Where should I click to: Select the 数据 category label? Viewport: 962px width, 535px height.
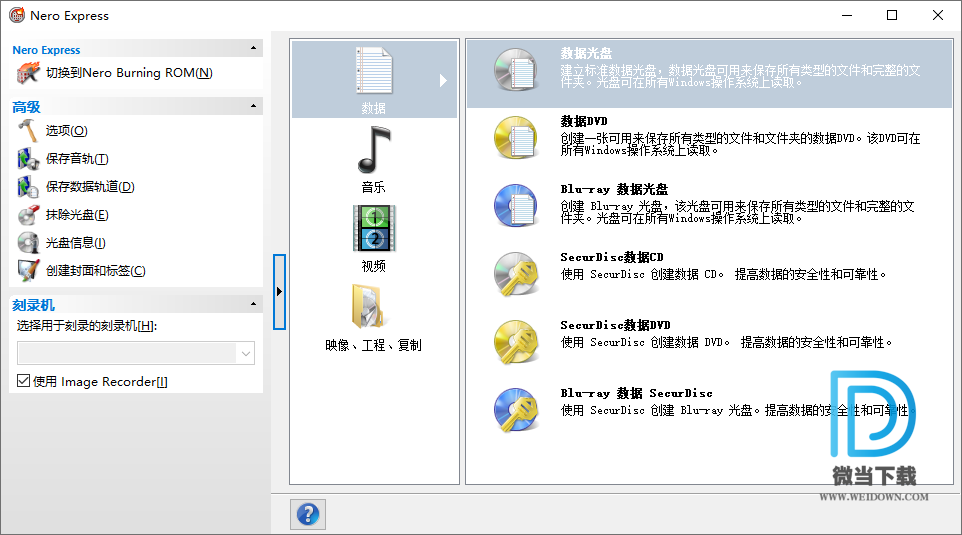tap(374, 109)
